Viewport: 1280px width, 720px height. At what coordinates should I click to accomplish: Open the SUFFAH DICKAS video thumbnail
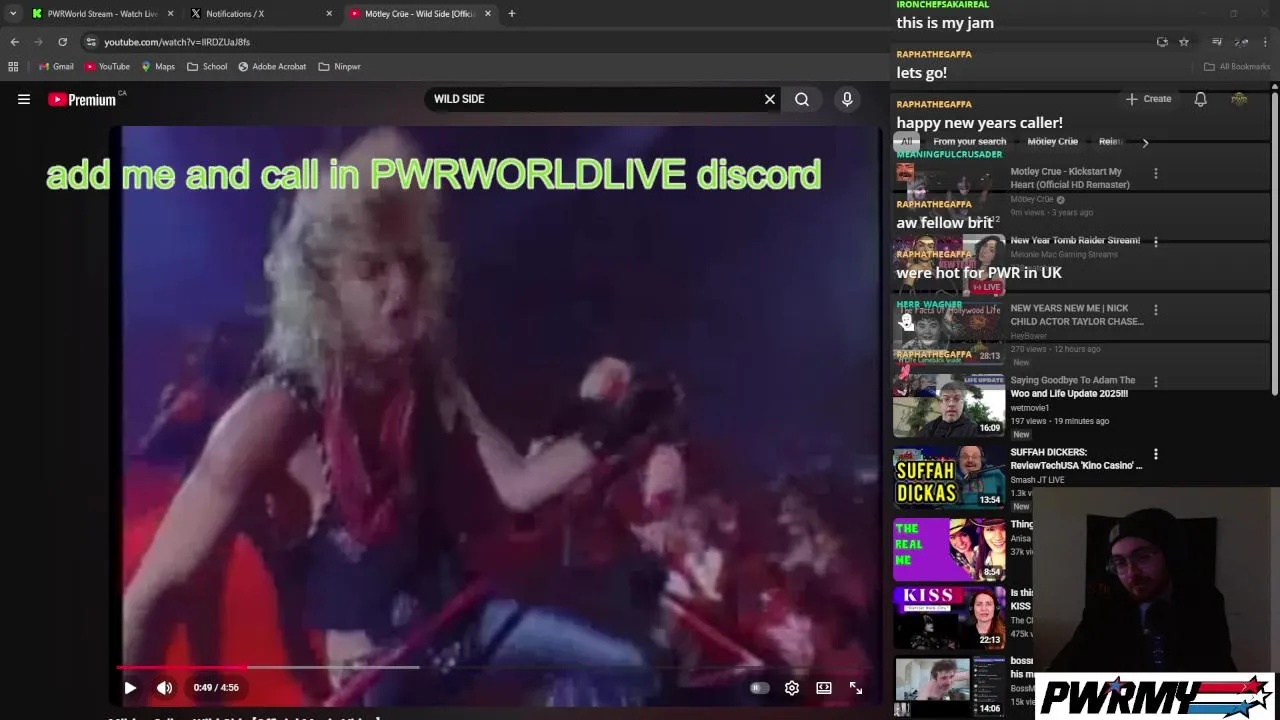pyautogui.click(x=949, y=478)
